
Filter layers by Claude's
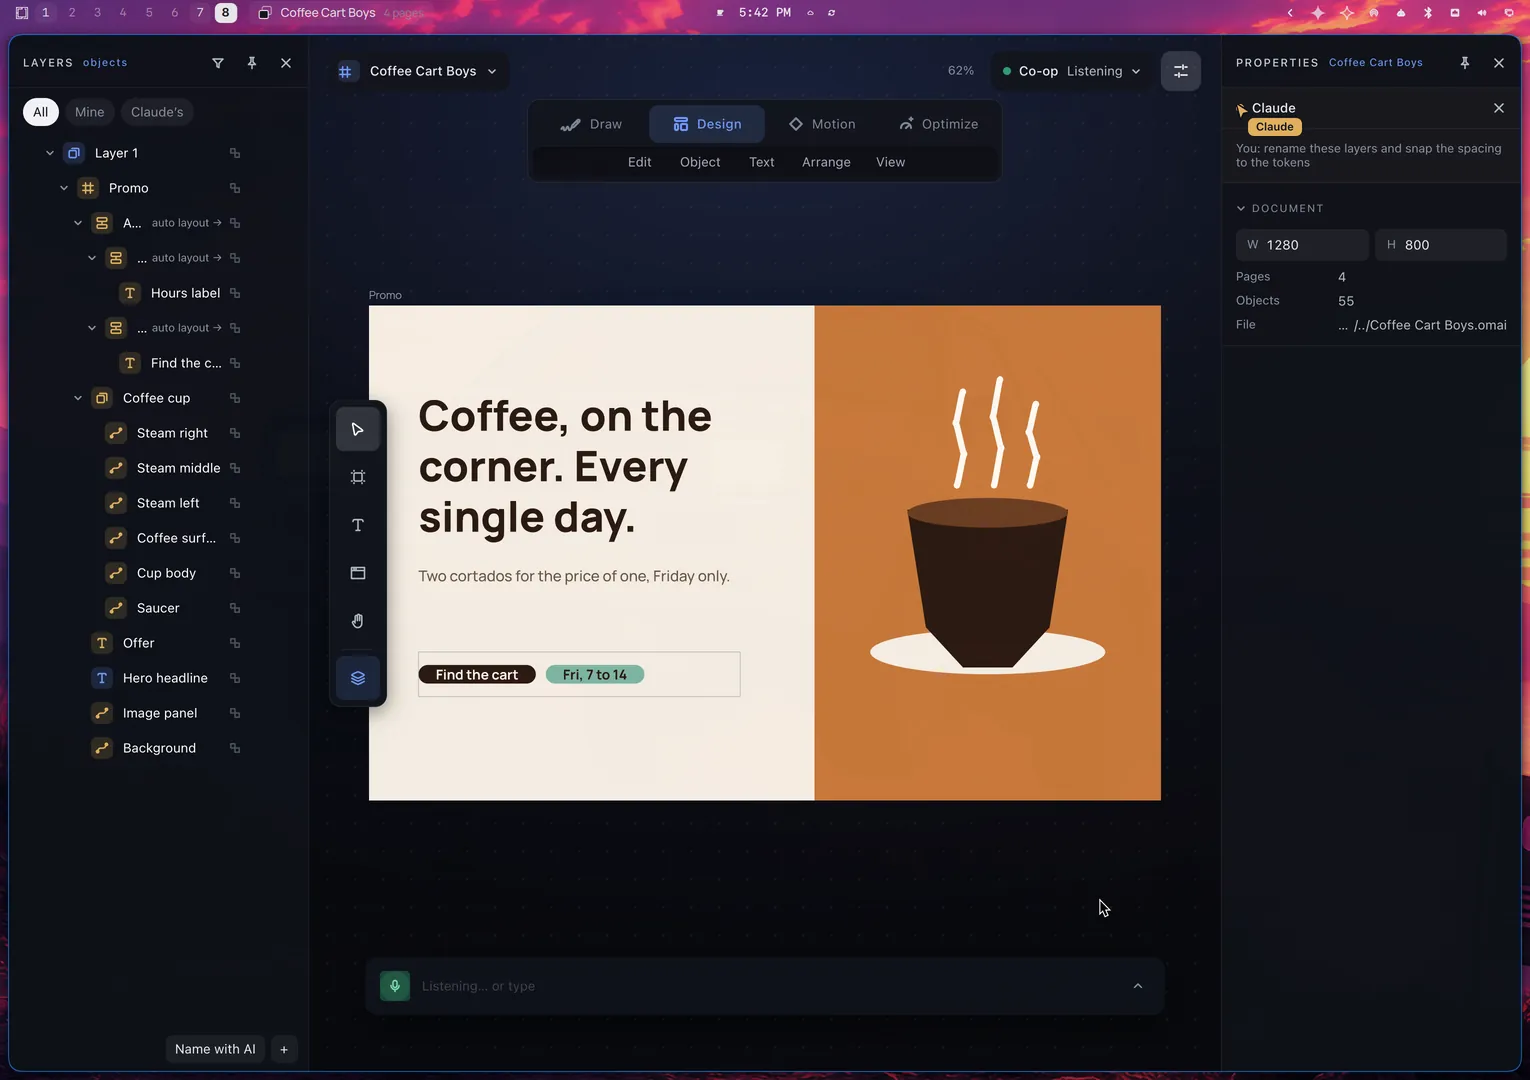(157, 112)
